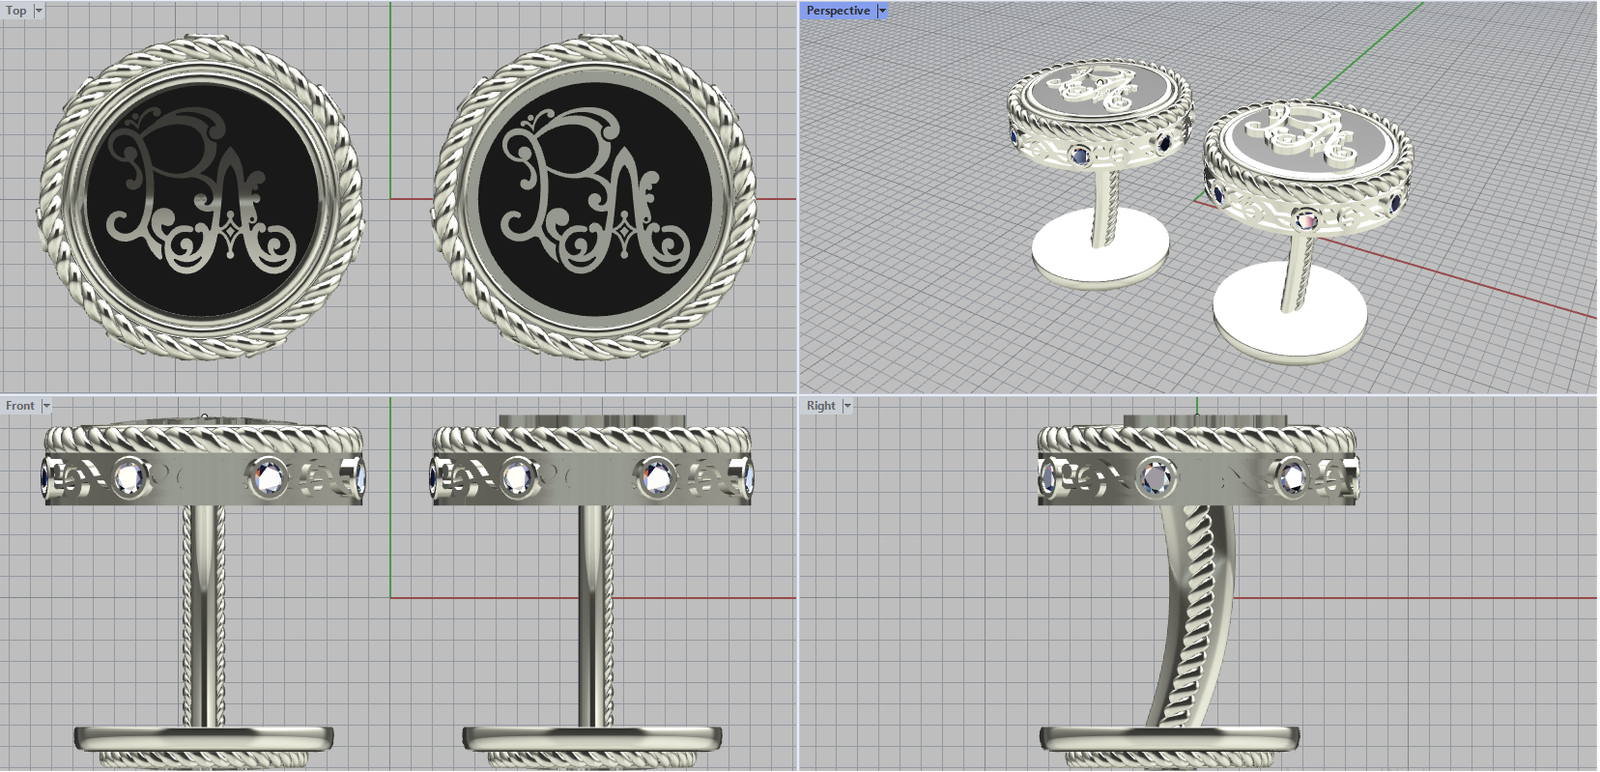
Task: Click the base plate in Right view
Action: click(1170, 739)
